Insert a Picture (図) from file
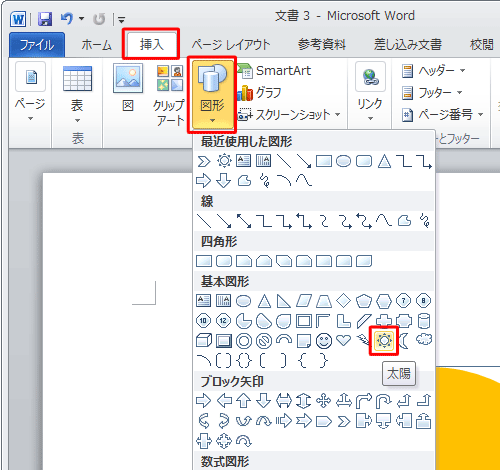 tap(128, 87)
